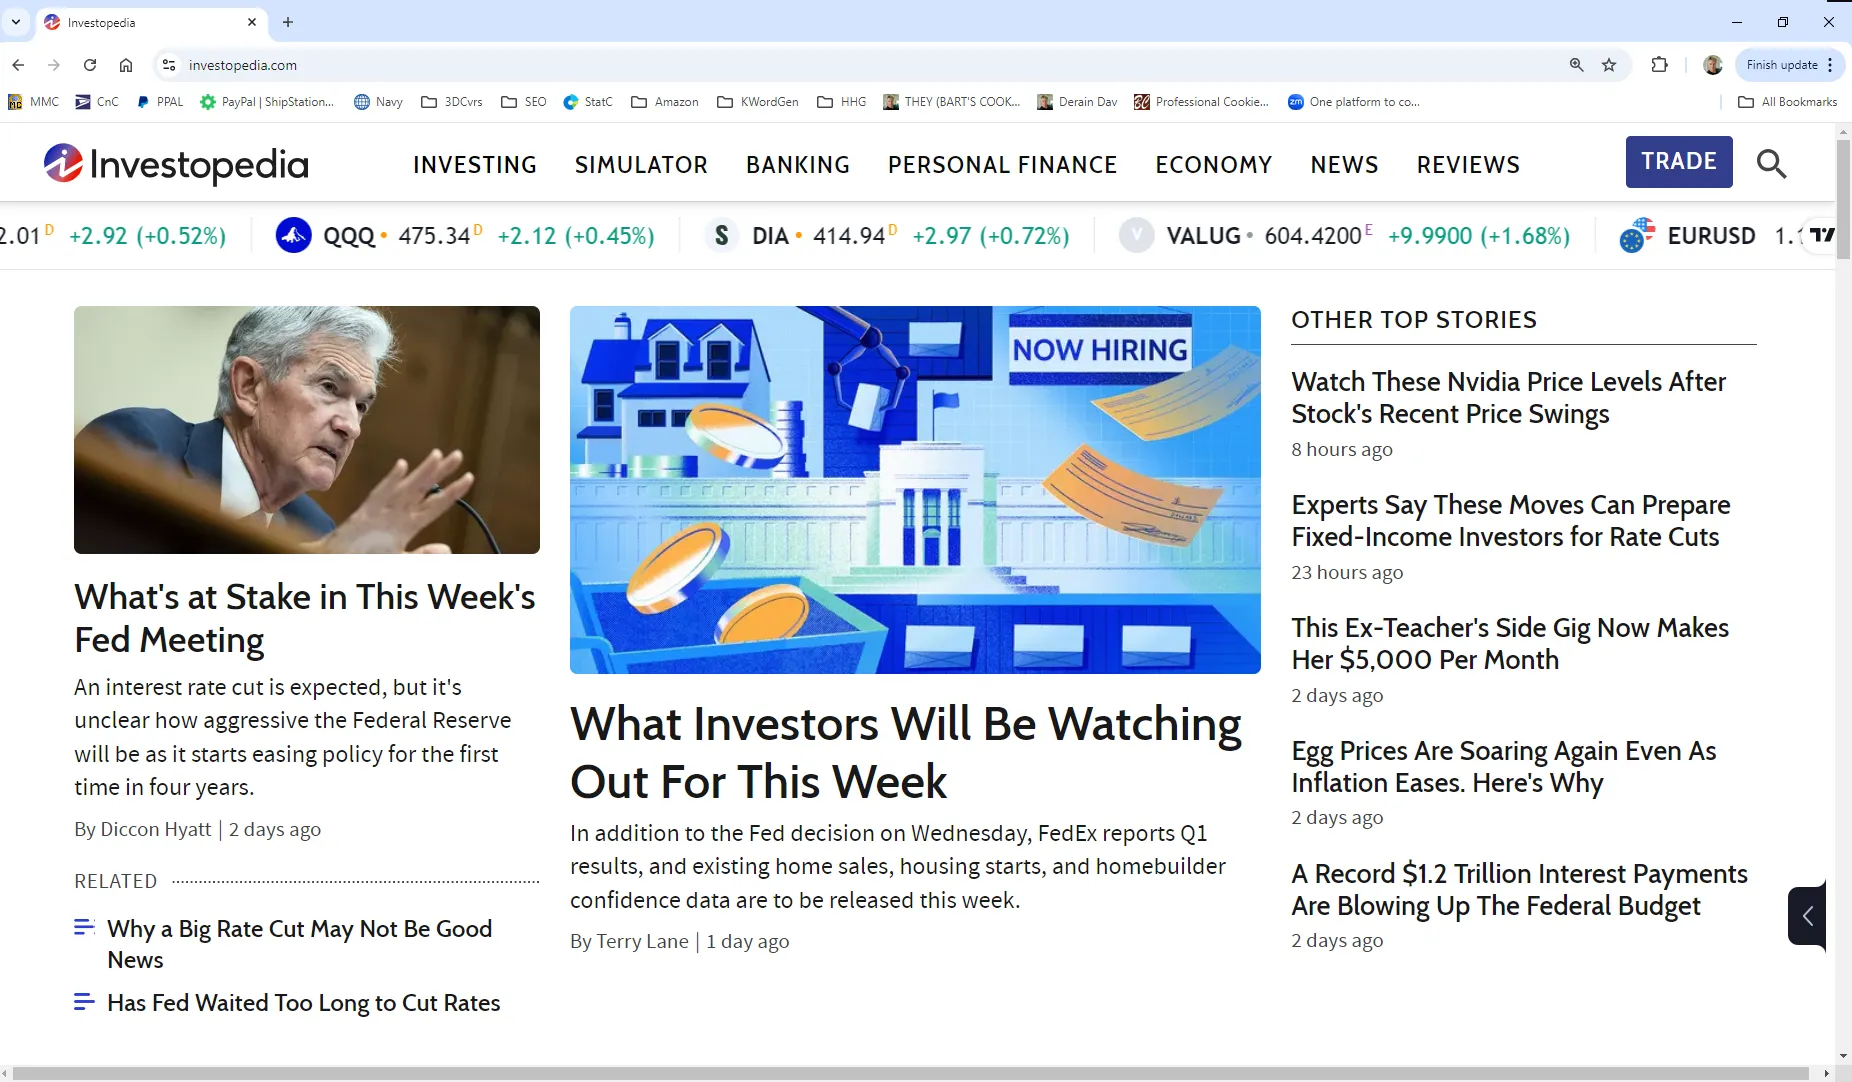
Task: Open a new browser tab
Action: coord(288,21)
